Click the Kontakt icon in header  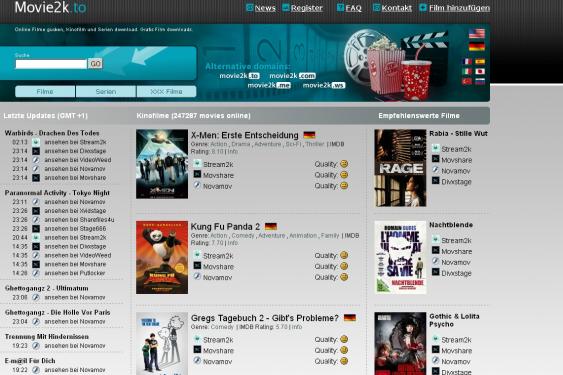(x=376, y=7)
